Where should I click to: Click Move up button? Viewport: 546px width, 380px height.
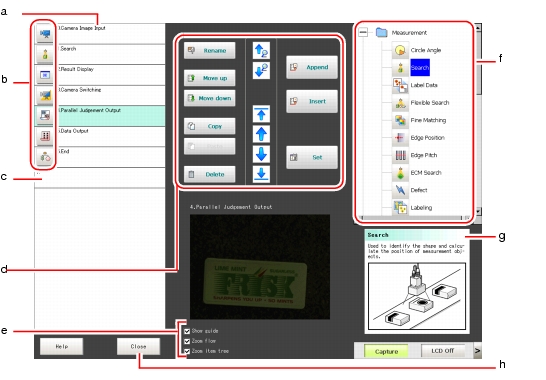[x=210, y=78]
